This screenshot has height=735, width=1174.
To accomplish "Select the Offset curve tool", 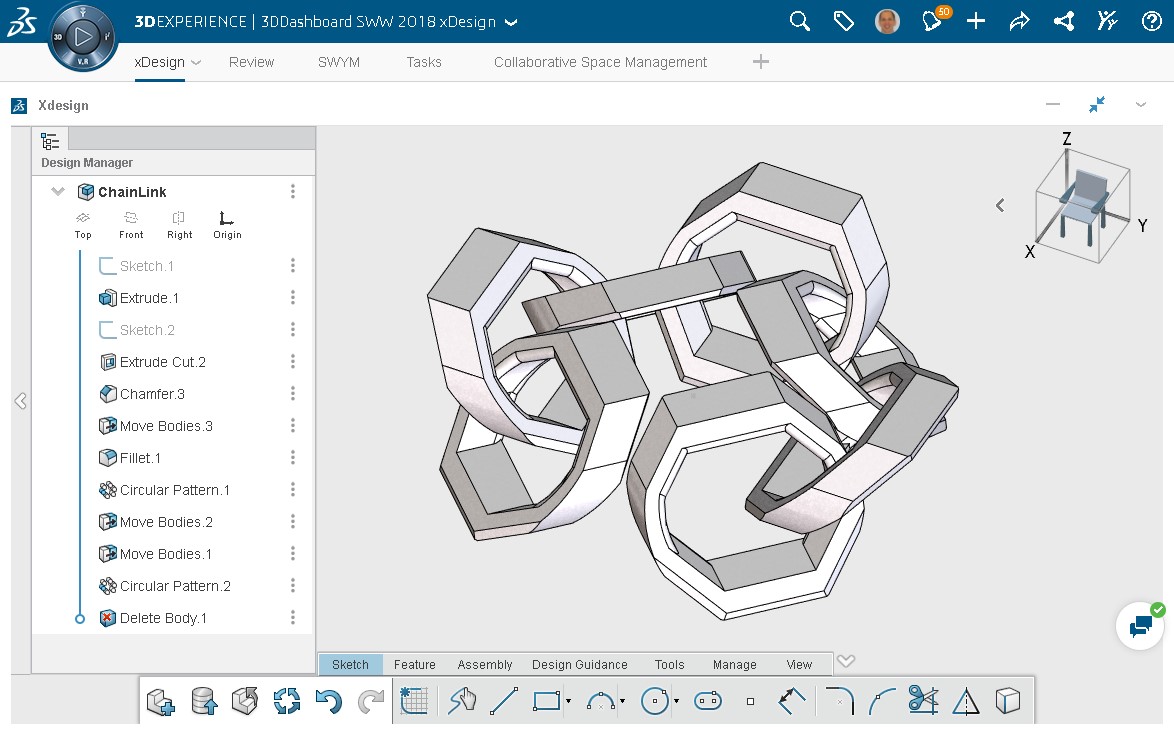I will (x=882, y=701).
